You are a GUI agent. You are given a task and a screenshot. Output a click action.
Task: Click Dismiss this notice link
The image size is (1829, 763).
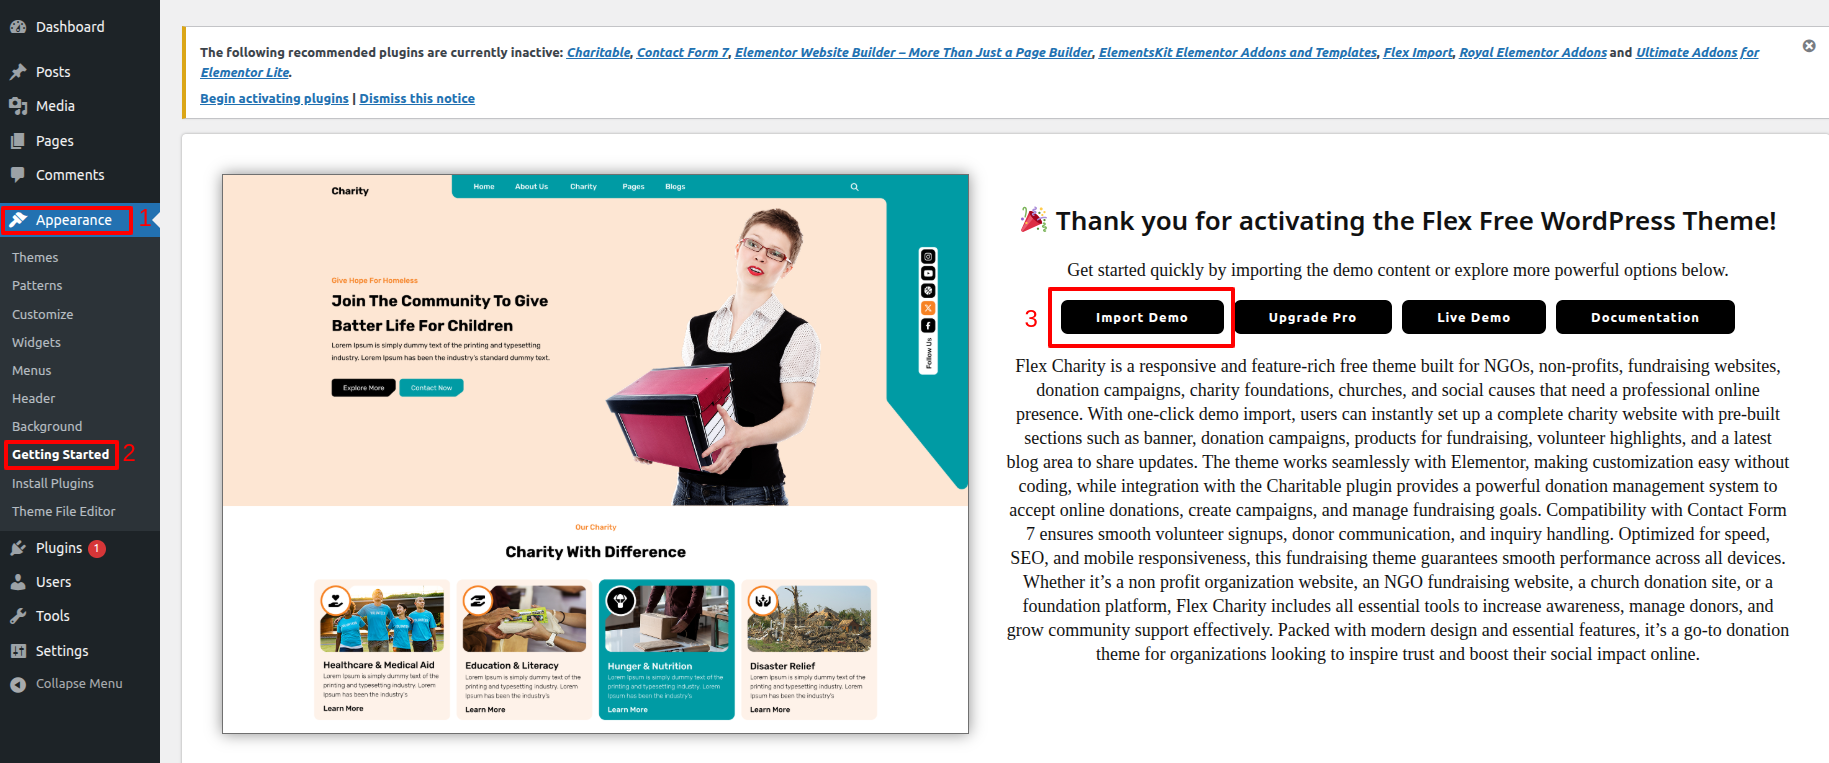point(417,99)
